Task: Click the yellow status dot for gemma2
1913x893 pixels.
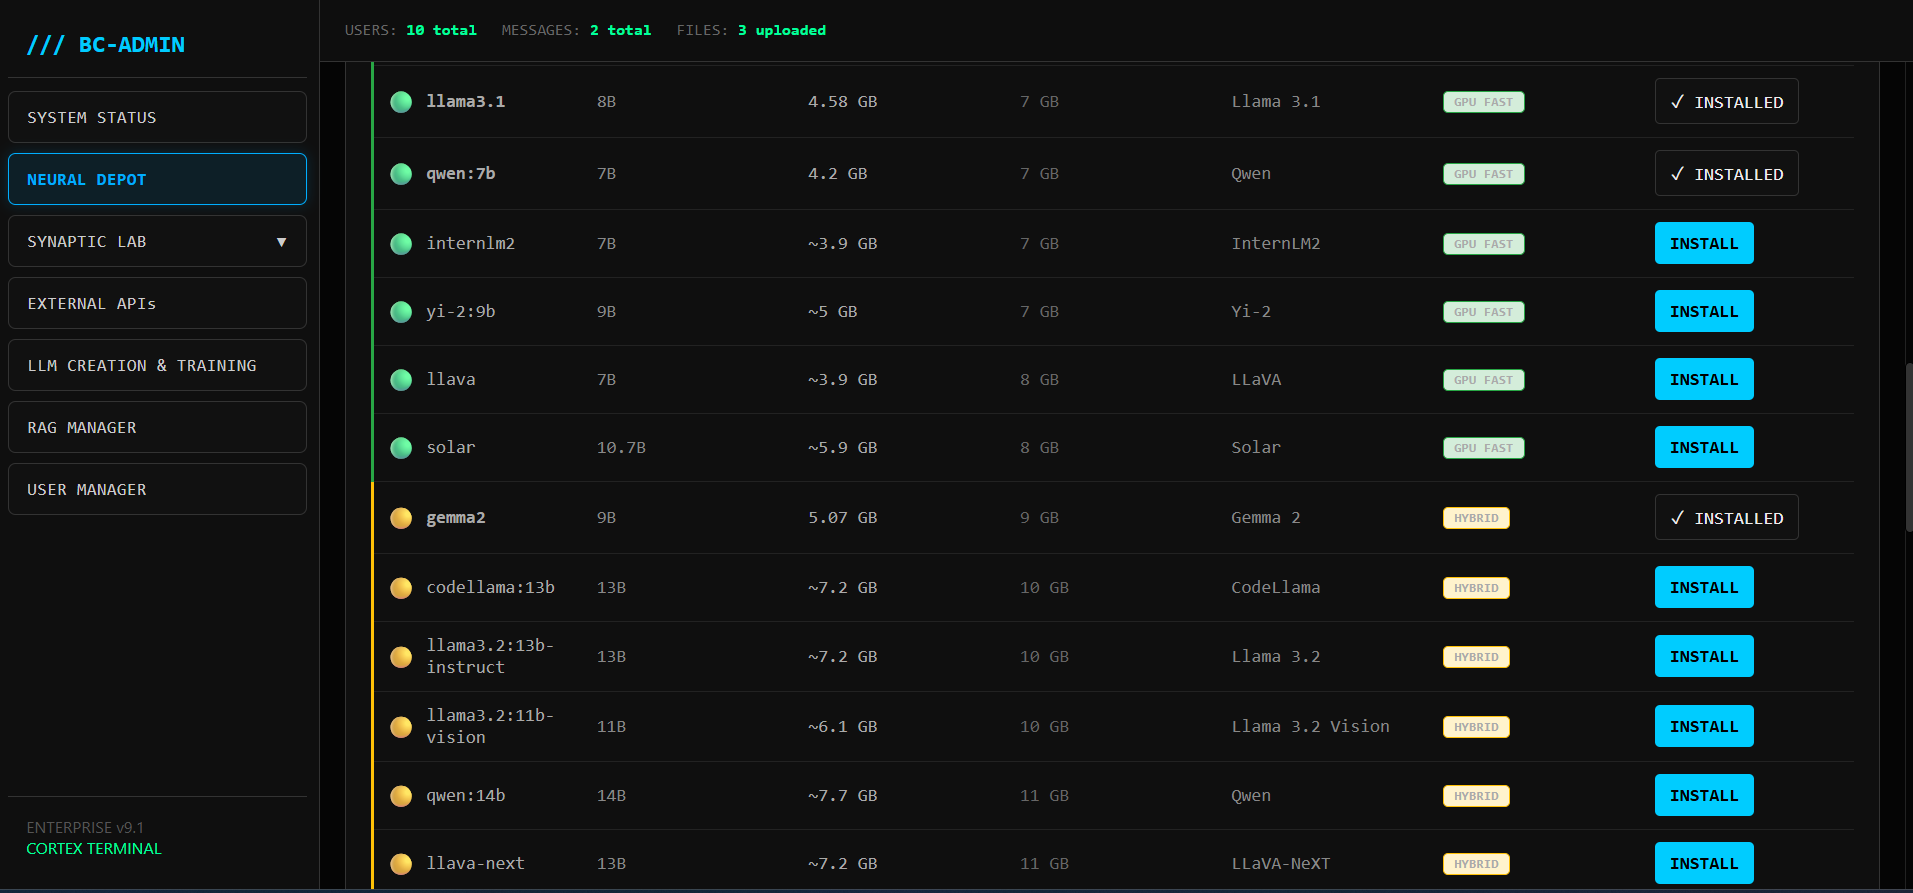Action: tap(401, 518)
